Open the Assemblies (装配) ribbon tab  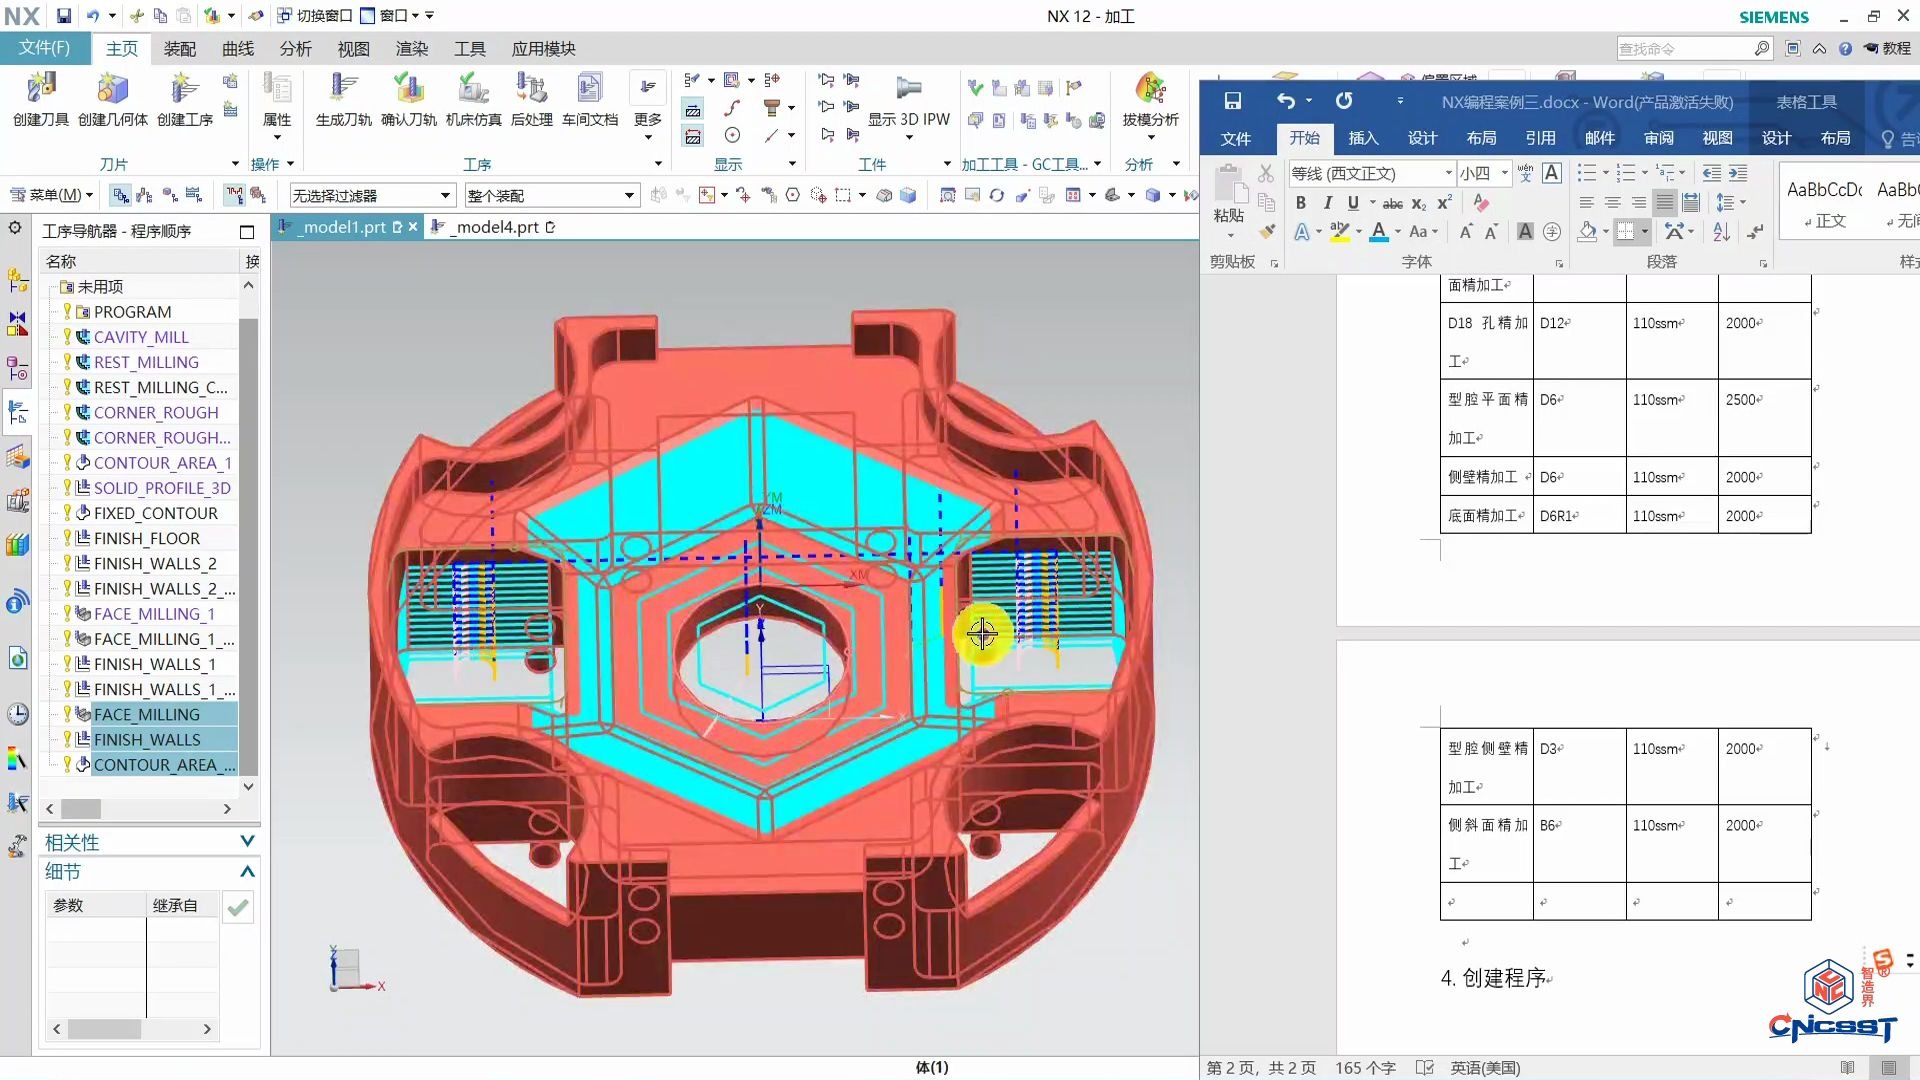coord(180,49)
